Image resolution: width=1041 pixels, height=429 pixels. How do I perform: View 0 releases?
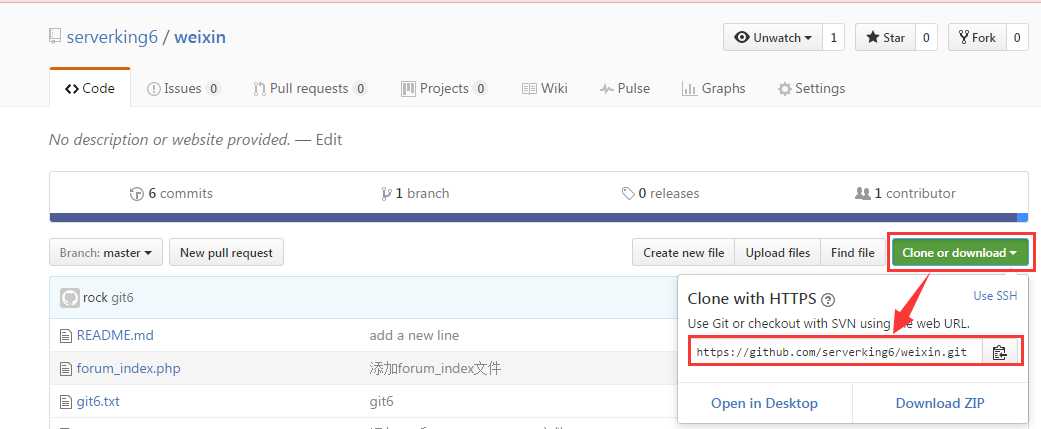tap(661, 193)
